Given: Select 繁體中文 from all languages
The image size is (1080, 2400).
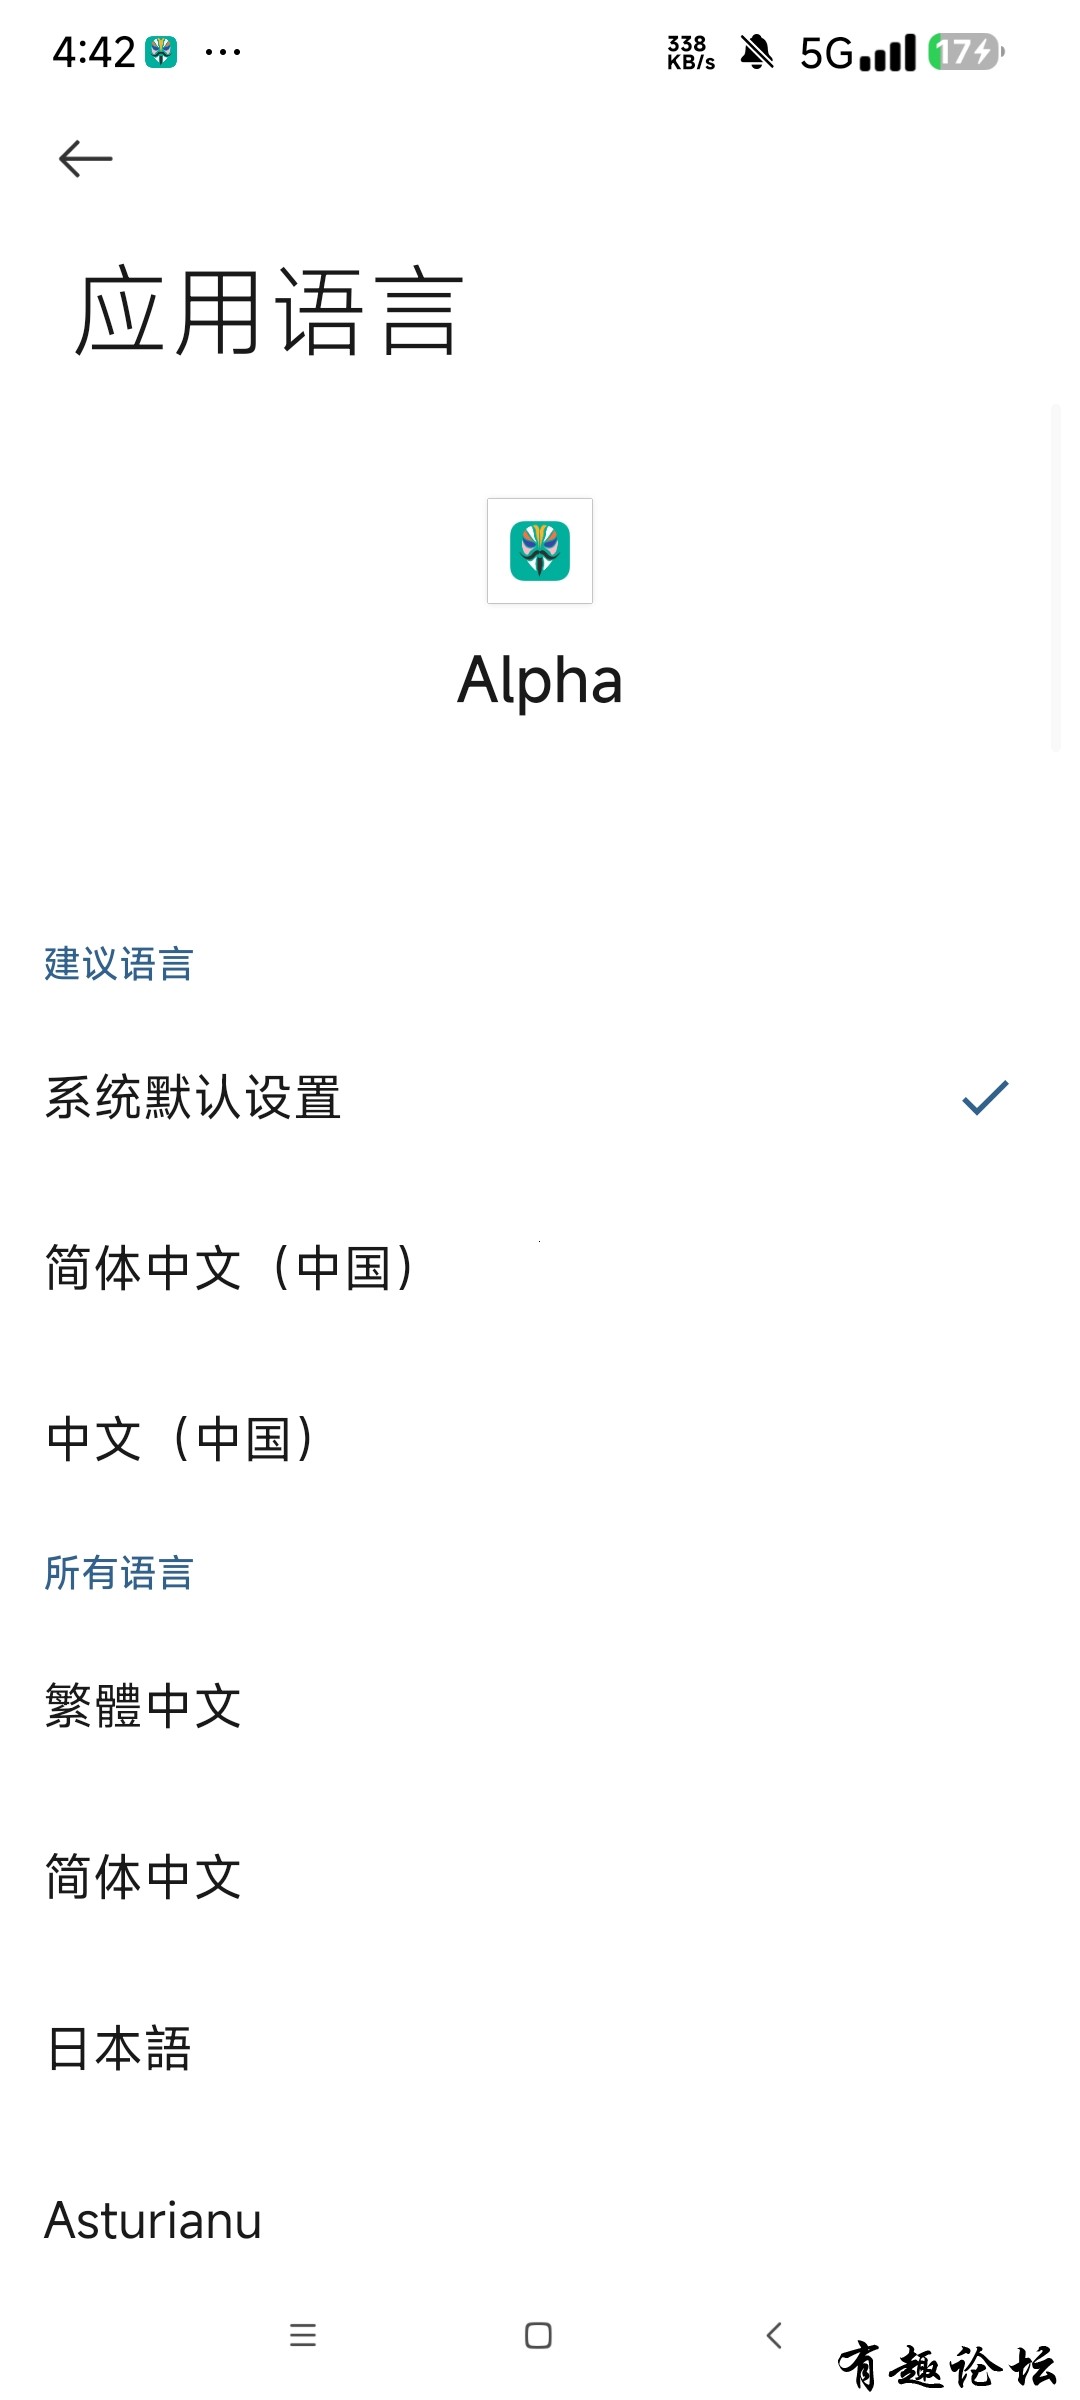Looking at the screenshot, I should pos(540,1706).
